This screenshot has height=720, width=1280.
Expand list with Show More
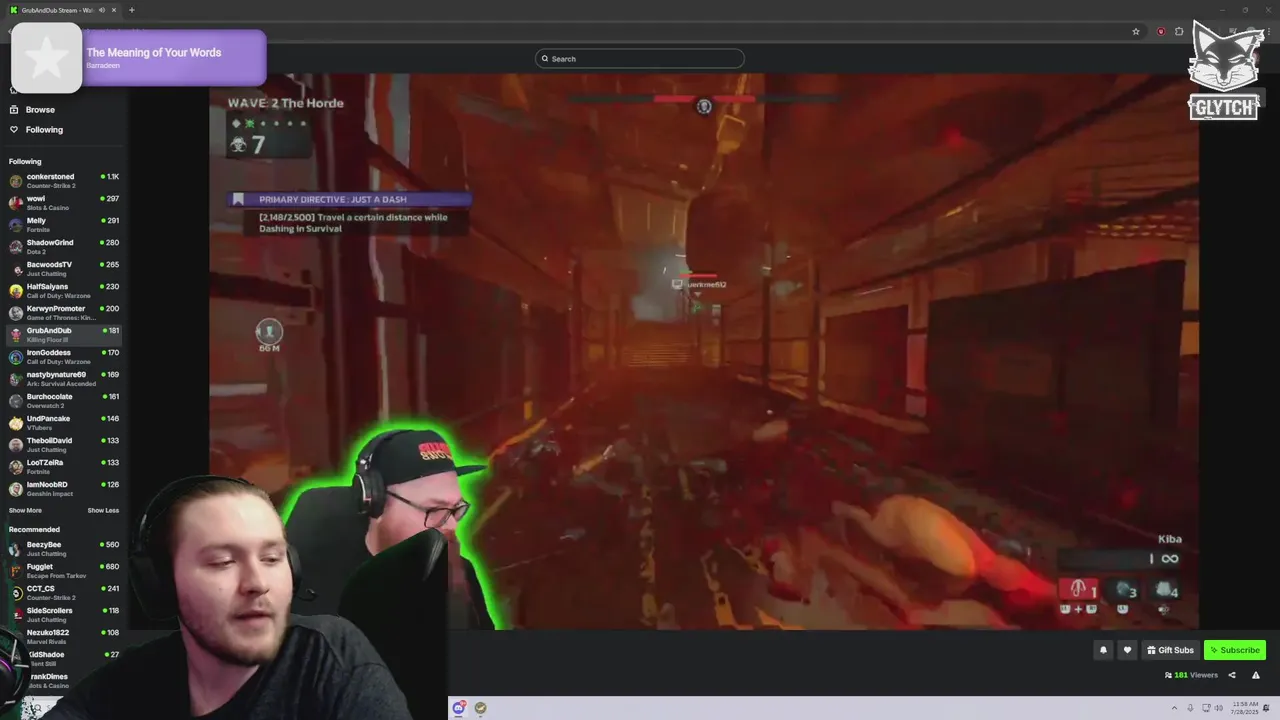pyautogui.click(x=25, y=511)
